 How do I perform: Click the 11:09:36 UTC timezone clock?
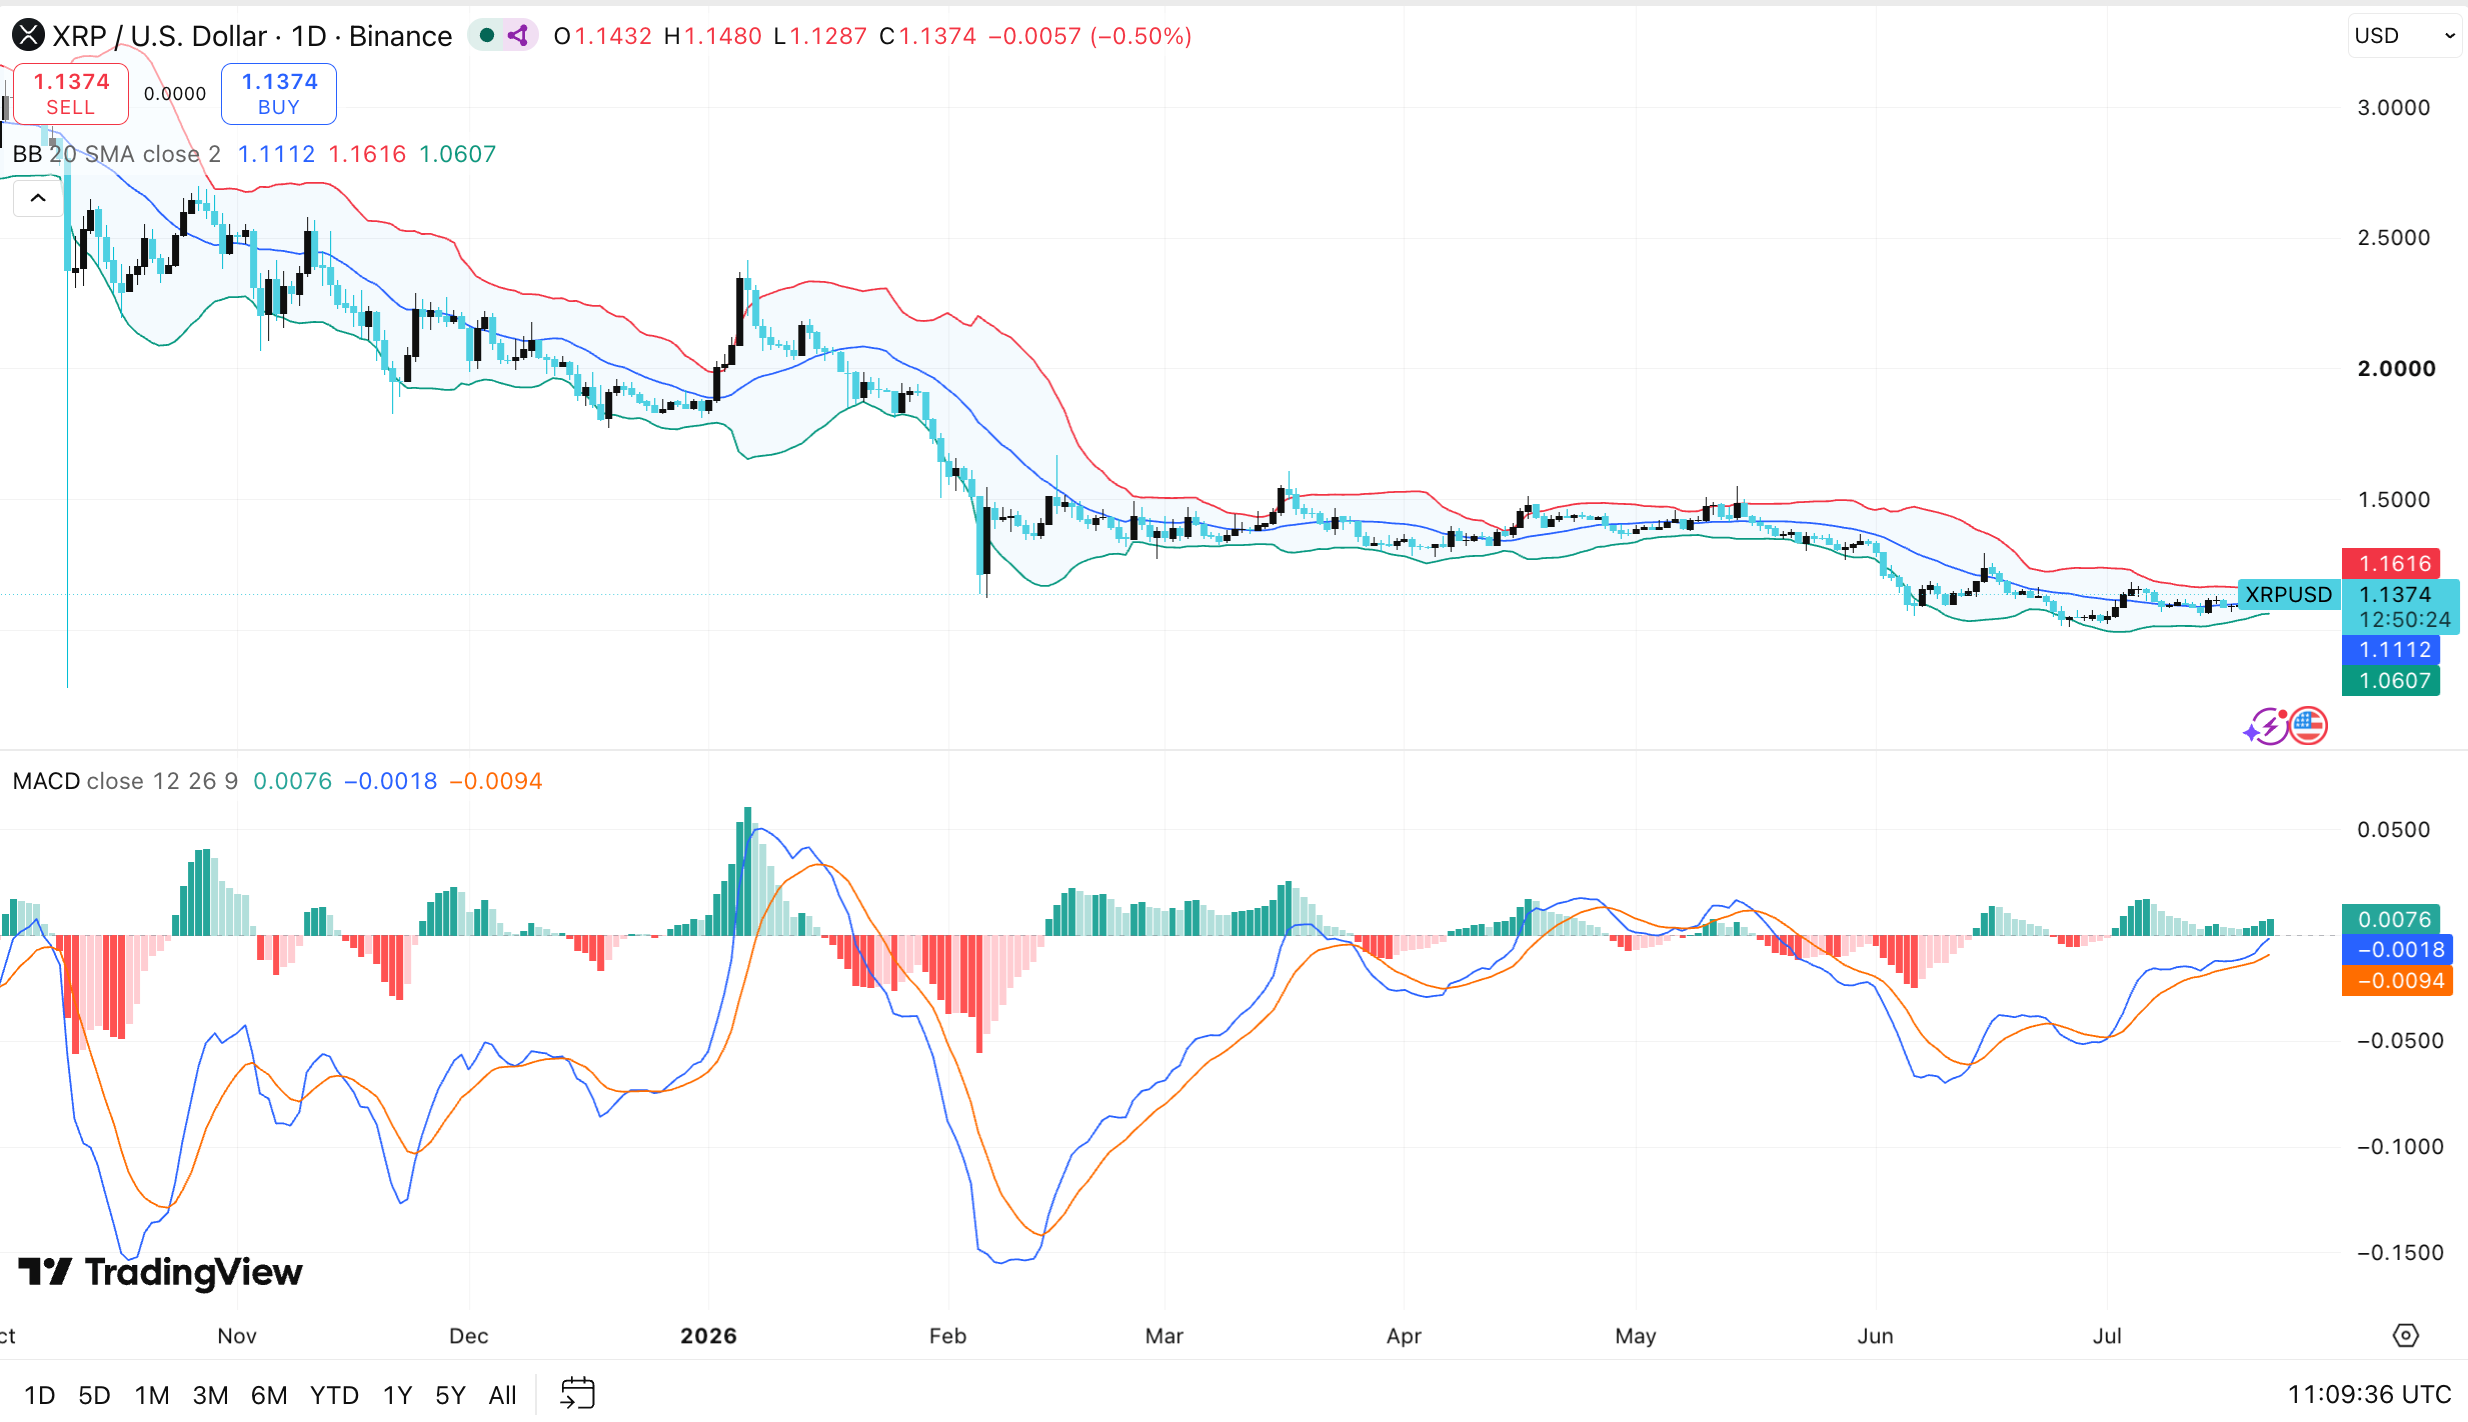(x=2369, y=1394)
